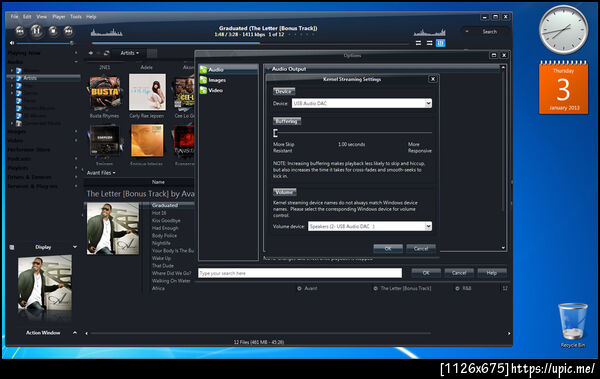
Task: Select the track 'Wake Up'
Action: tap(161, 258)
